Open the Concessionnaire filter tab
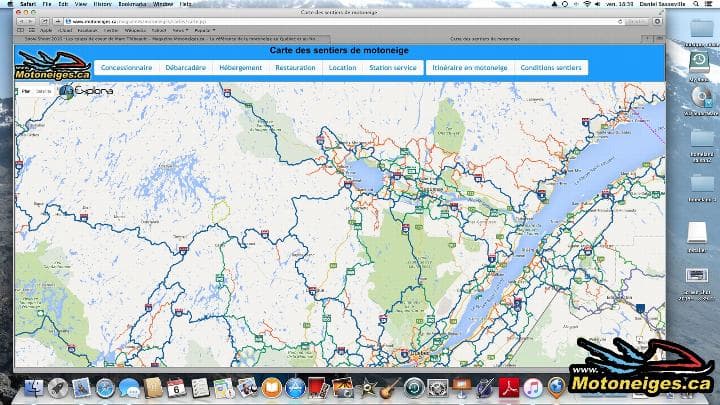720x405 pixels. [126, 68]
